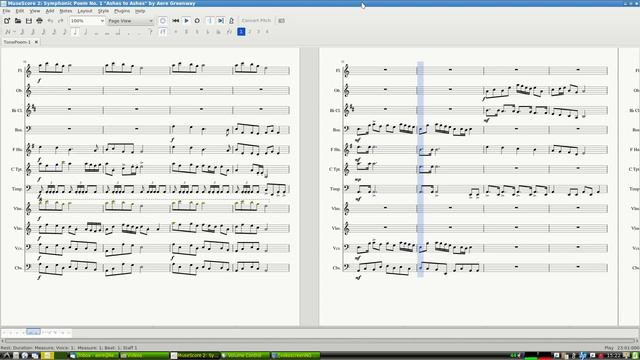Screen dimensions: 640x360
Task: Click the Ob. staff label on first page
Action: [x=19, y=91]
